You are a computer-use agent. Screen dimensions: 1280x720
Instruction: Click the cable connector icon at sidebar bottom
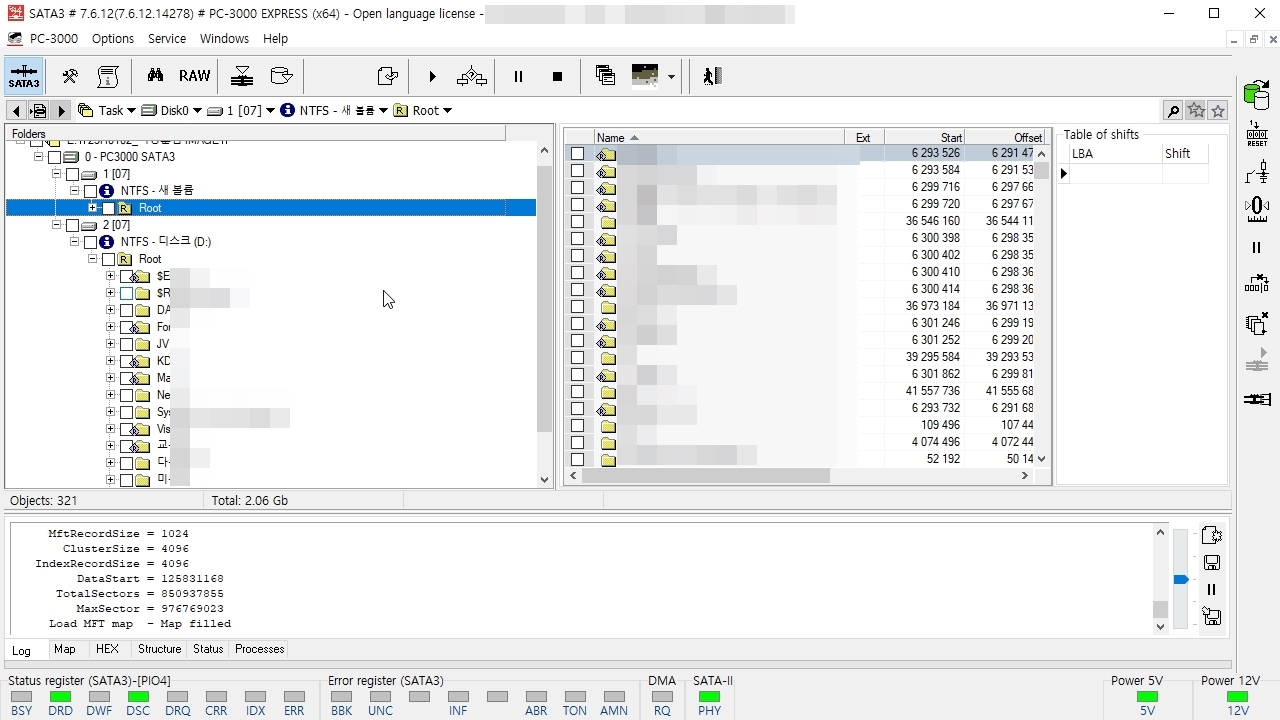[1257, 399]
